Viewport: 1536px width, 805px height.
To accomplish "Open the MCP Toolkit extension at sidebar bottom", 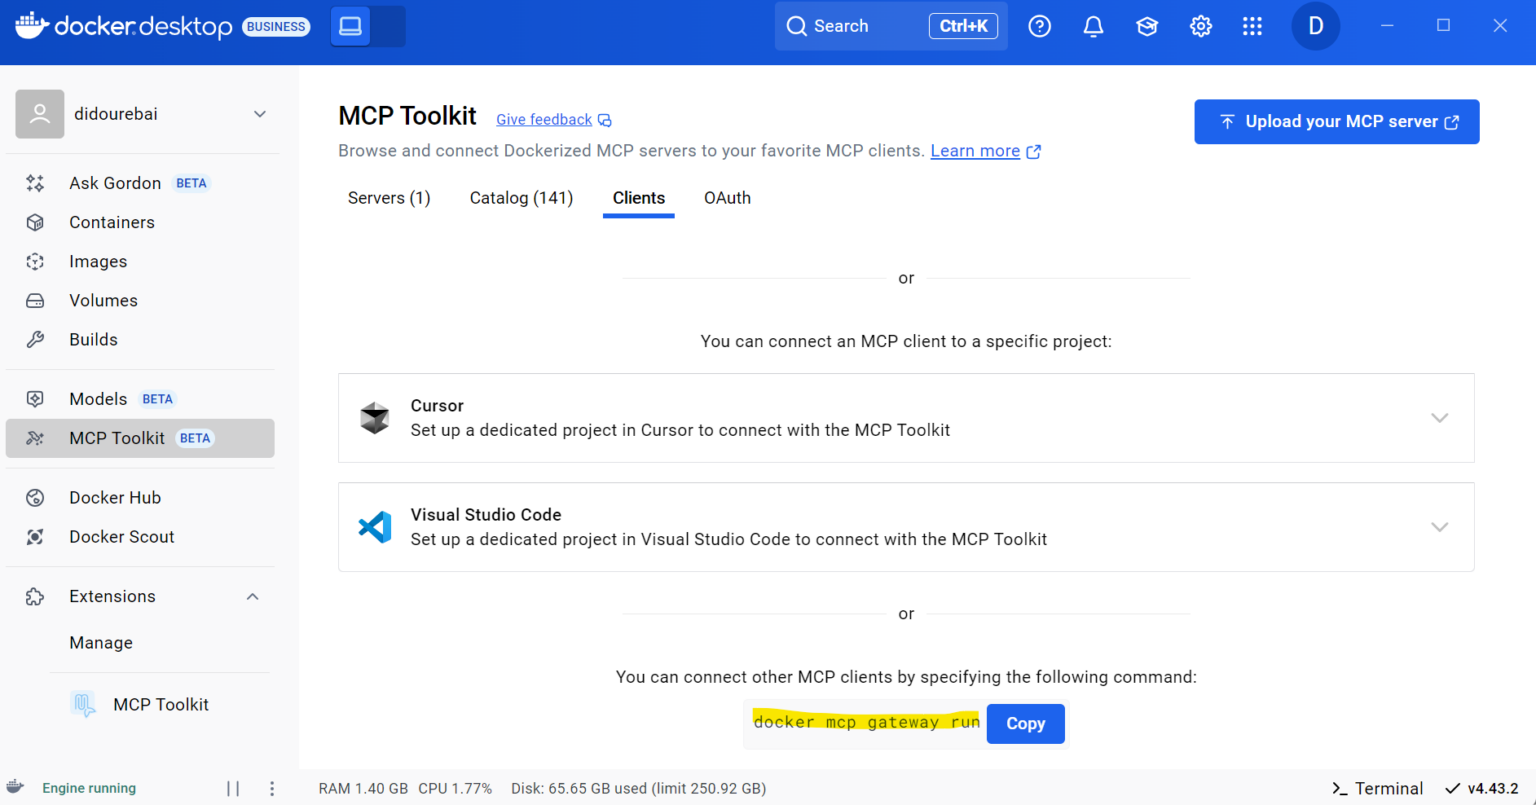I will (x=160, y=704).
